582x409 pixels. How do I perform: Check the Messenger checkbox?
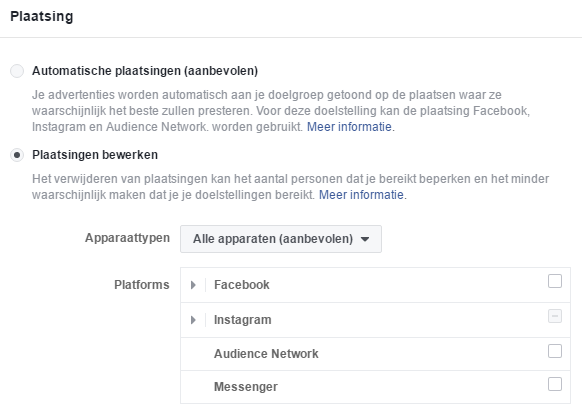(x=555, y=384)
